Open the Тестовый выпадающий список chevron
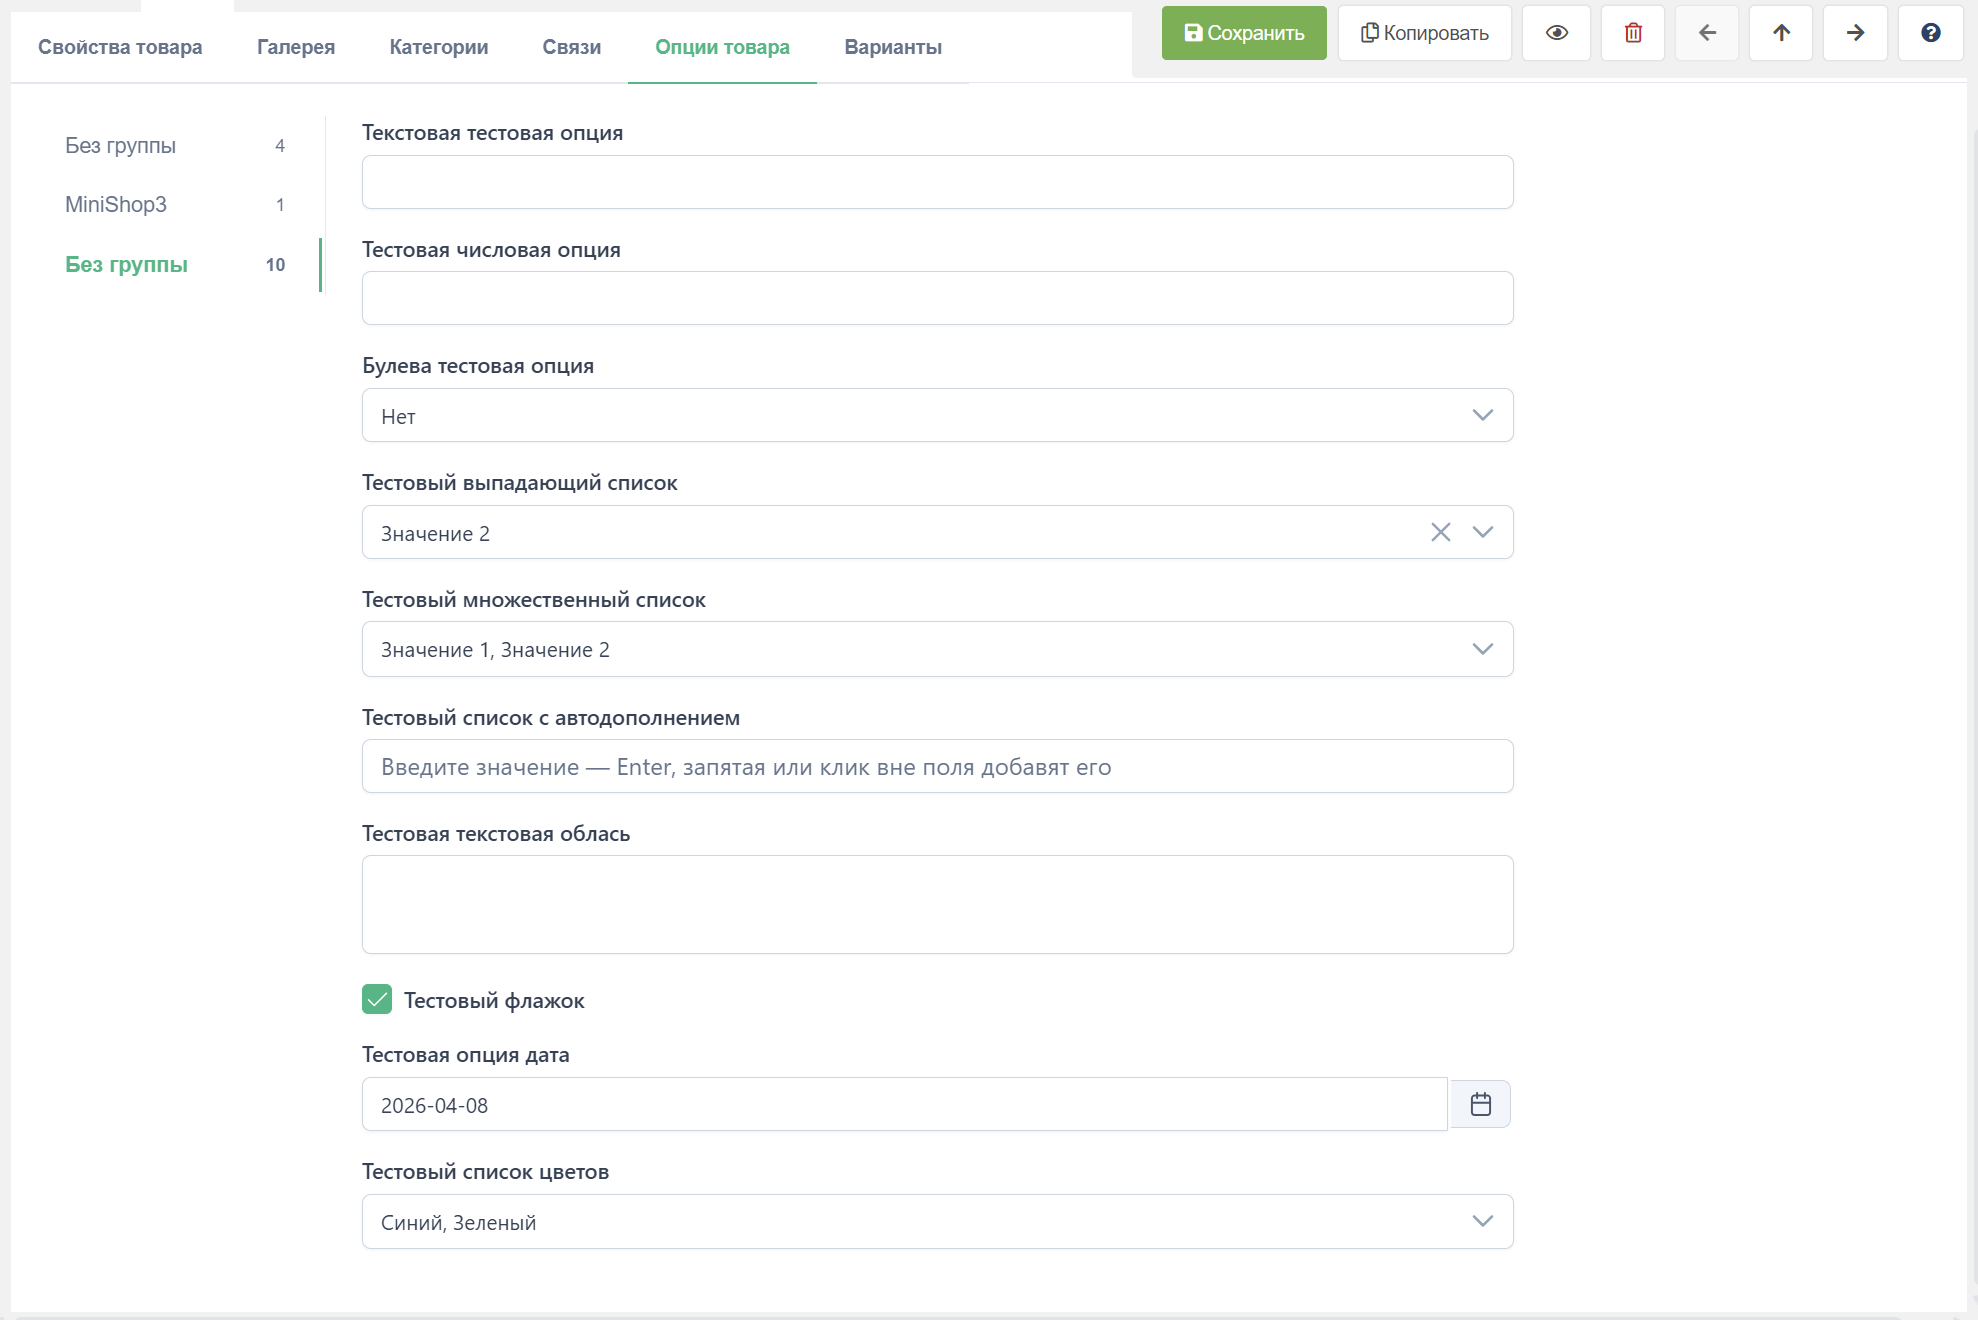This screenshot has height=1320, width=1978. pos(1482,532)
